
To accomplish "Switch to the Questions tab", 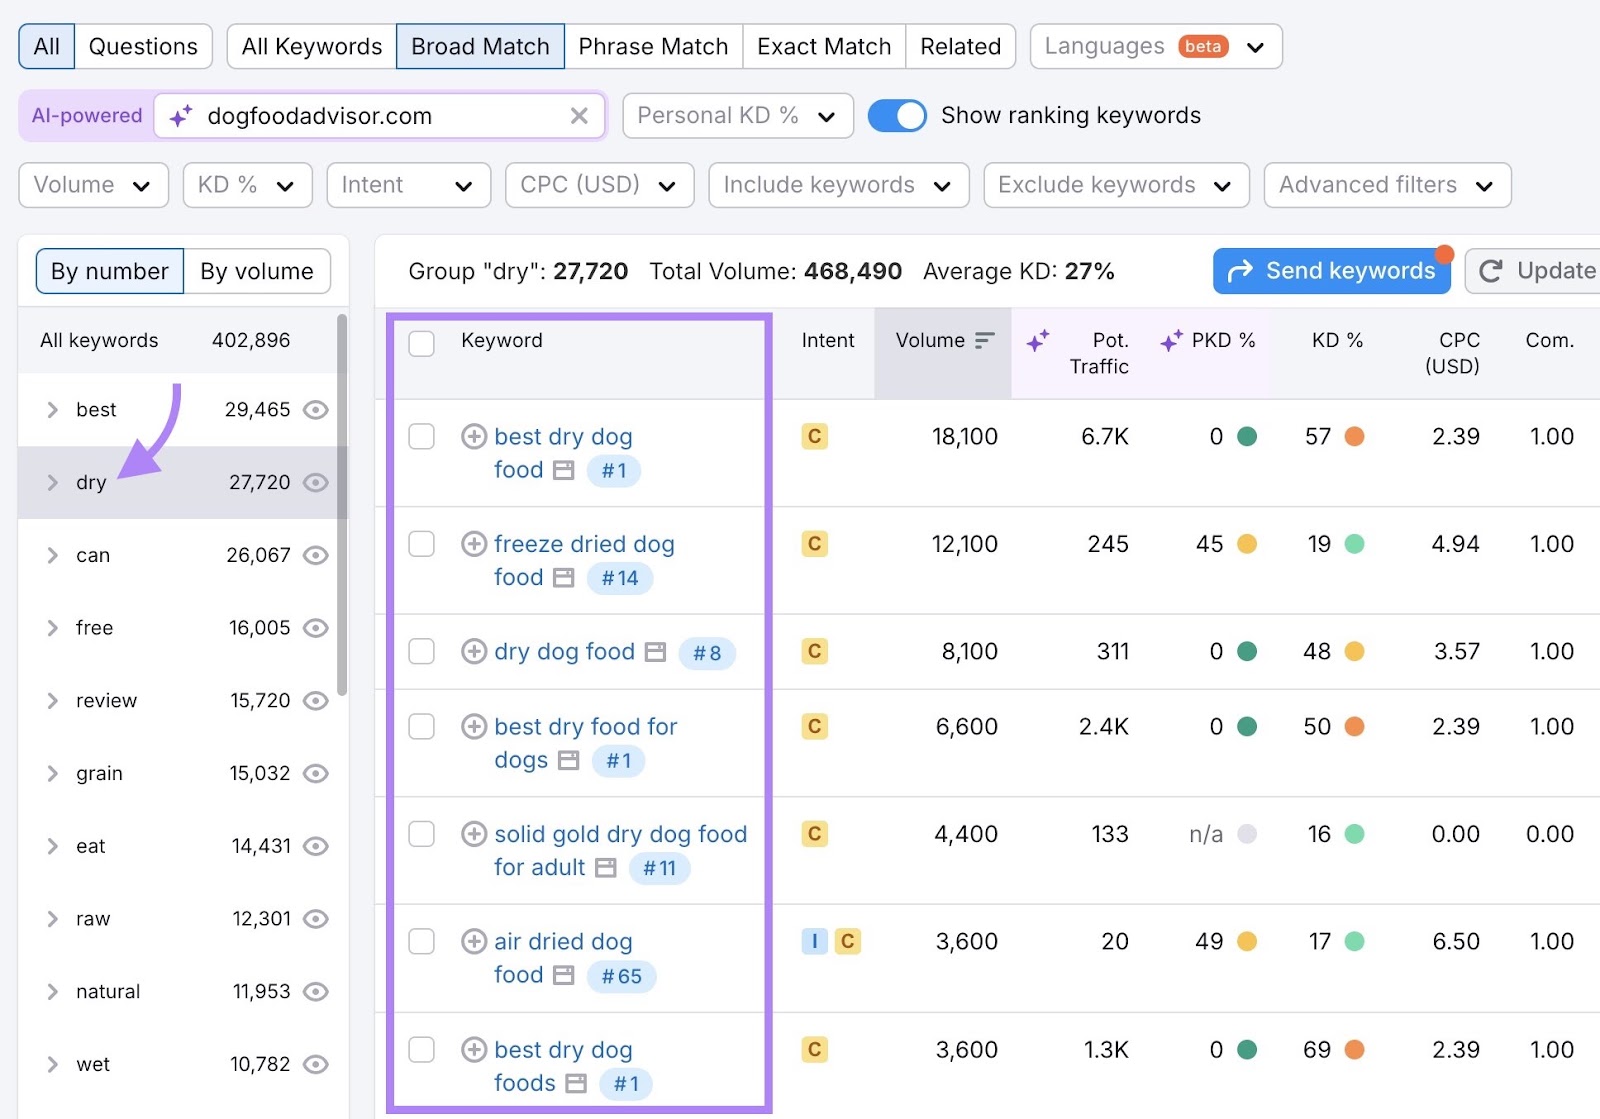I will pos(143,46).
